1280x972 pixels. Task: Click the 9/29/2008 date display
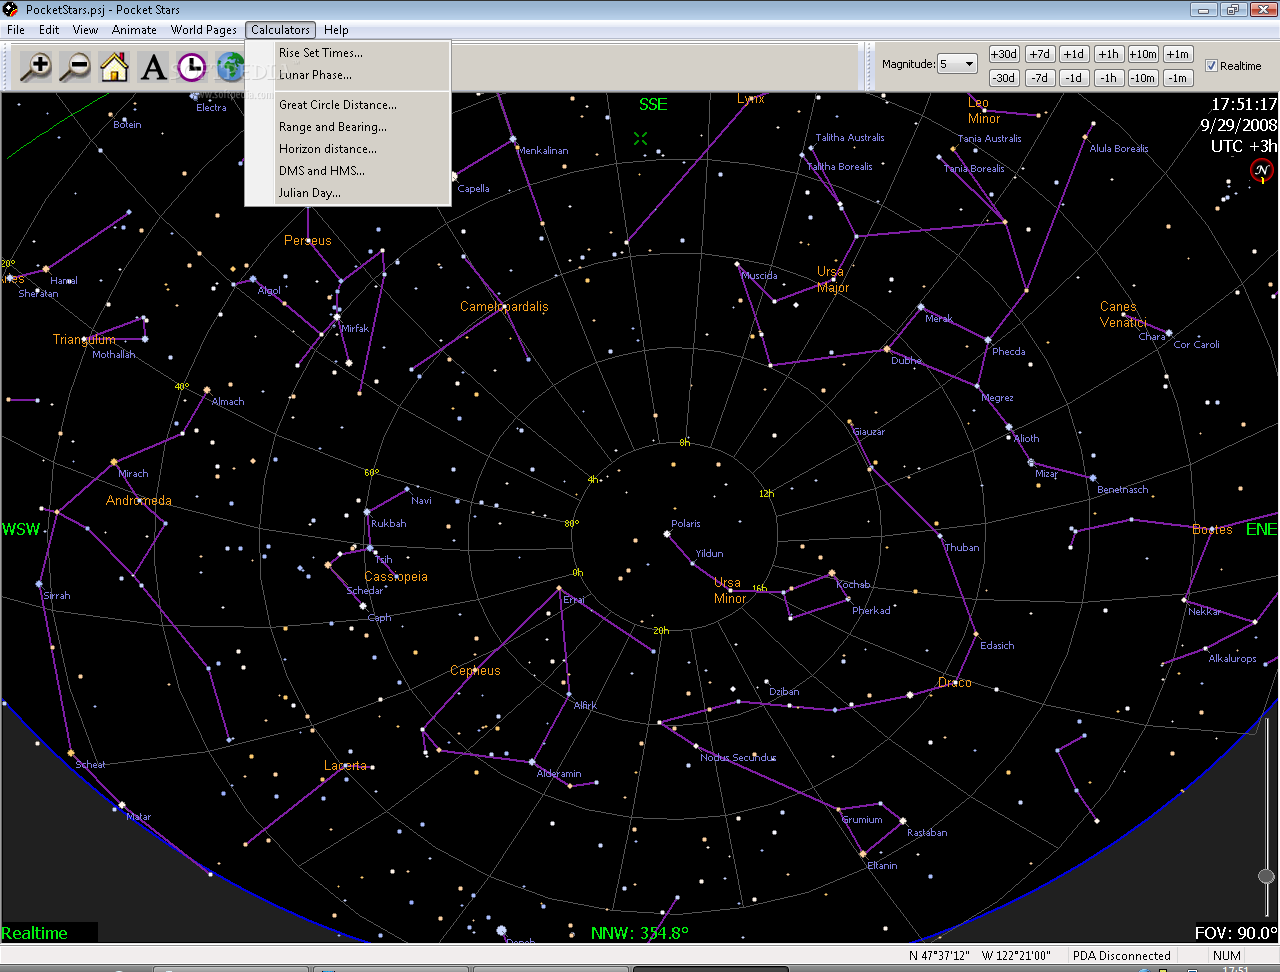tap(1239, 125)
